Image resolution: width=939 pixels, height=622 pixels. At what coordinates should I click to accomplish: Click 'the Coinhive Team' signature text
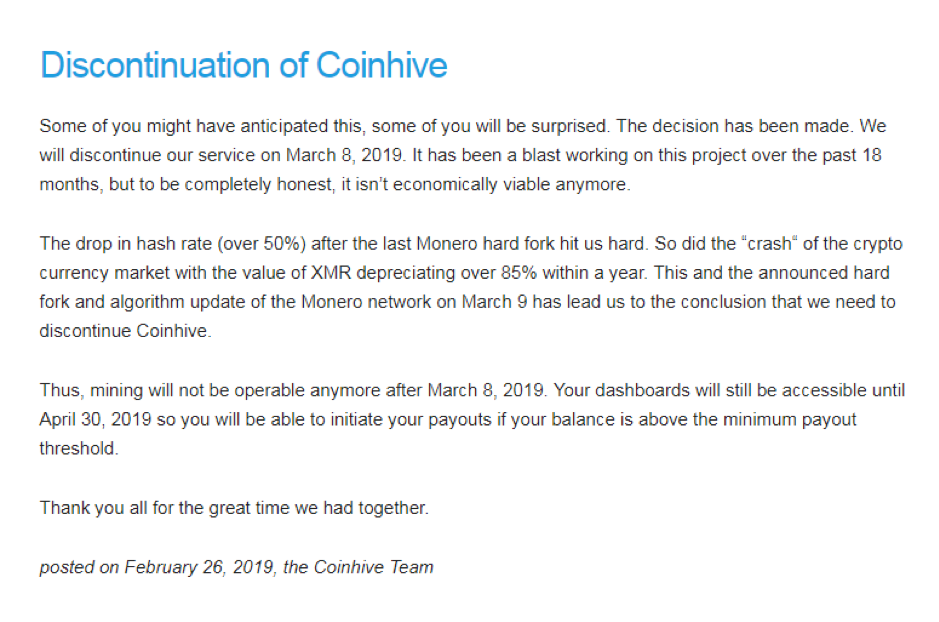click(358, 567)
